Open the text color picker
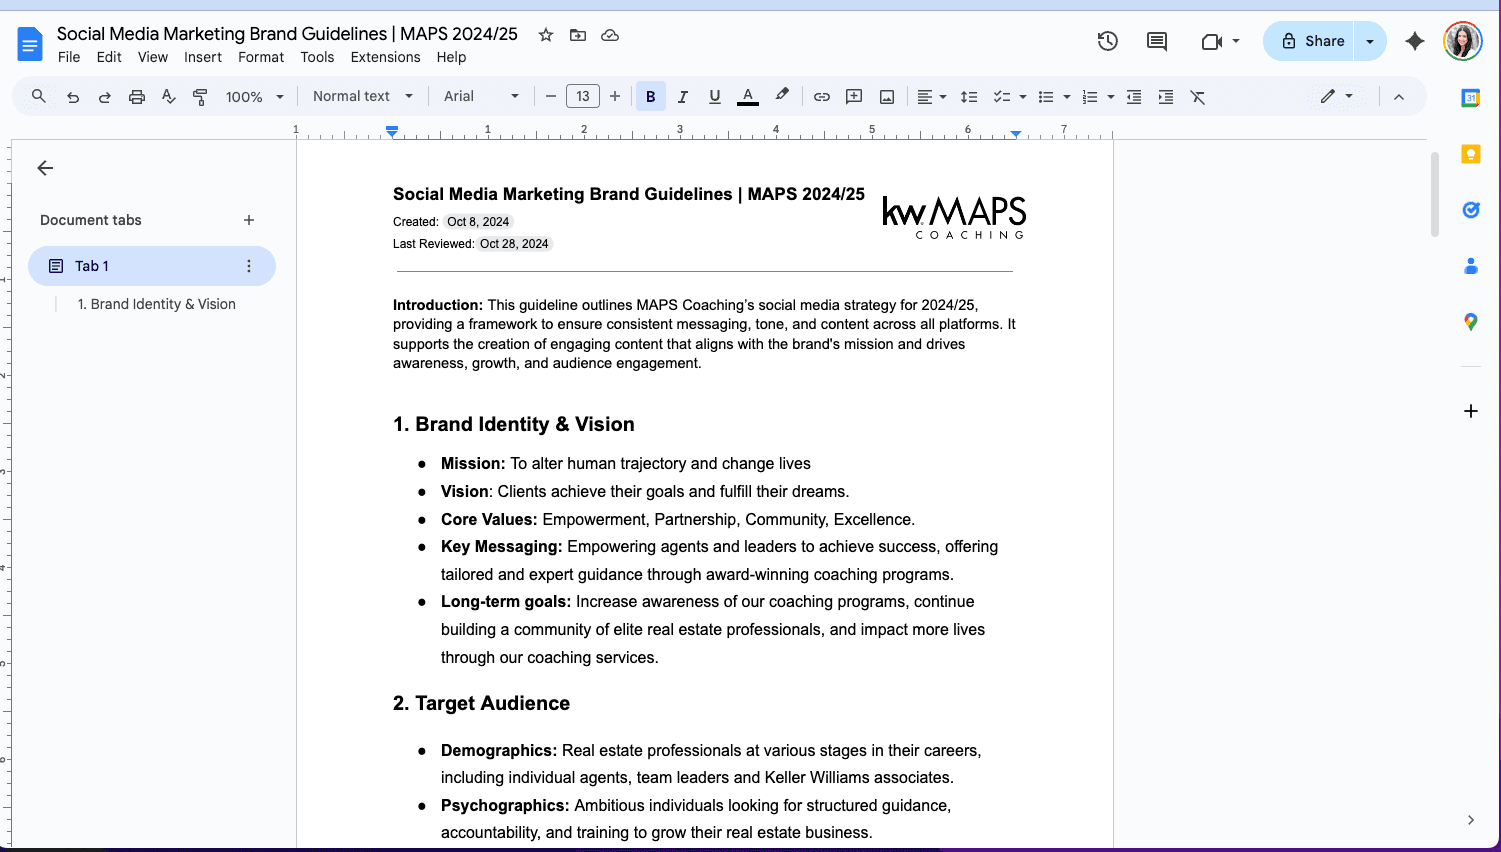 748,97
